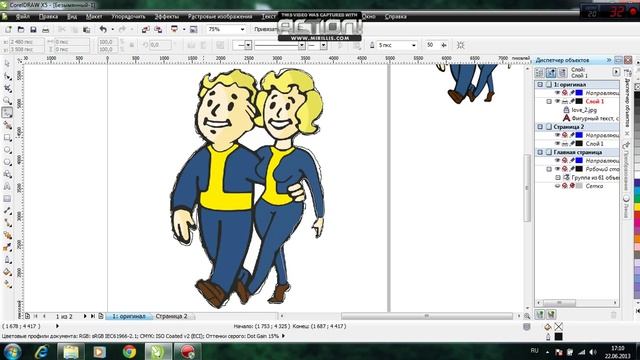The height and width of the screenshot is (360, 640).
Task: Expand the Группа из 61 объектов node
Action: 558,178
